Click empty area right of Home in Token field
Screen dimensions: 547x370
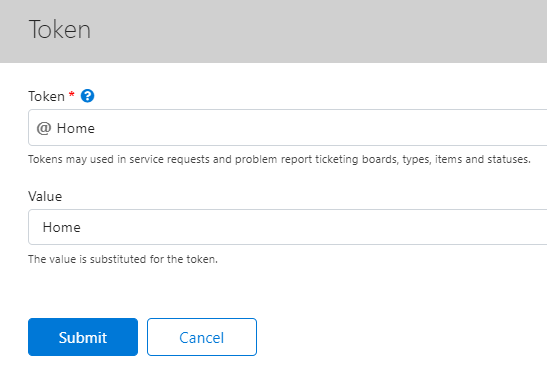[314, 128]
